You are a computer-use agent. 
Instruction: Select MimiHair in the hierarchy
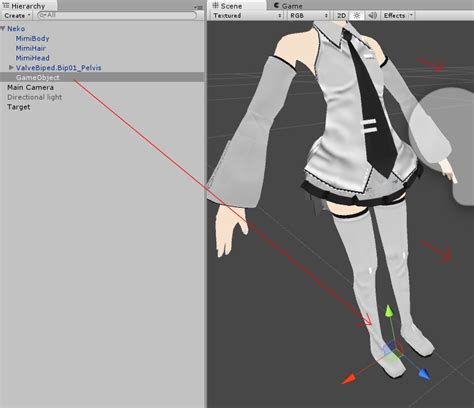(x=31, y=48)
